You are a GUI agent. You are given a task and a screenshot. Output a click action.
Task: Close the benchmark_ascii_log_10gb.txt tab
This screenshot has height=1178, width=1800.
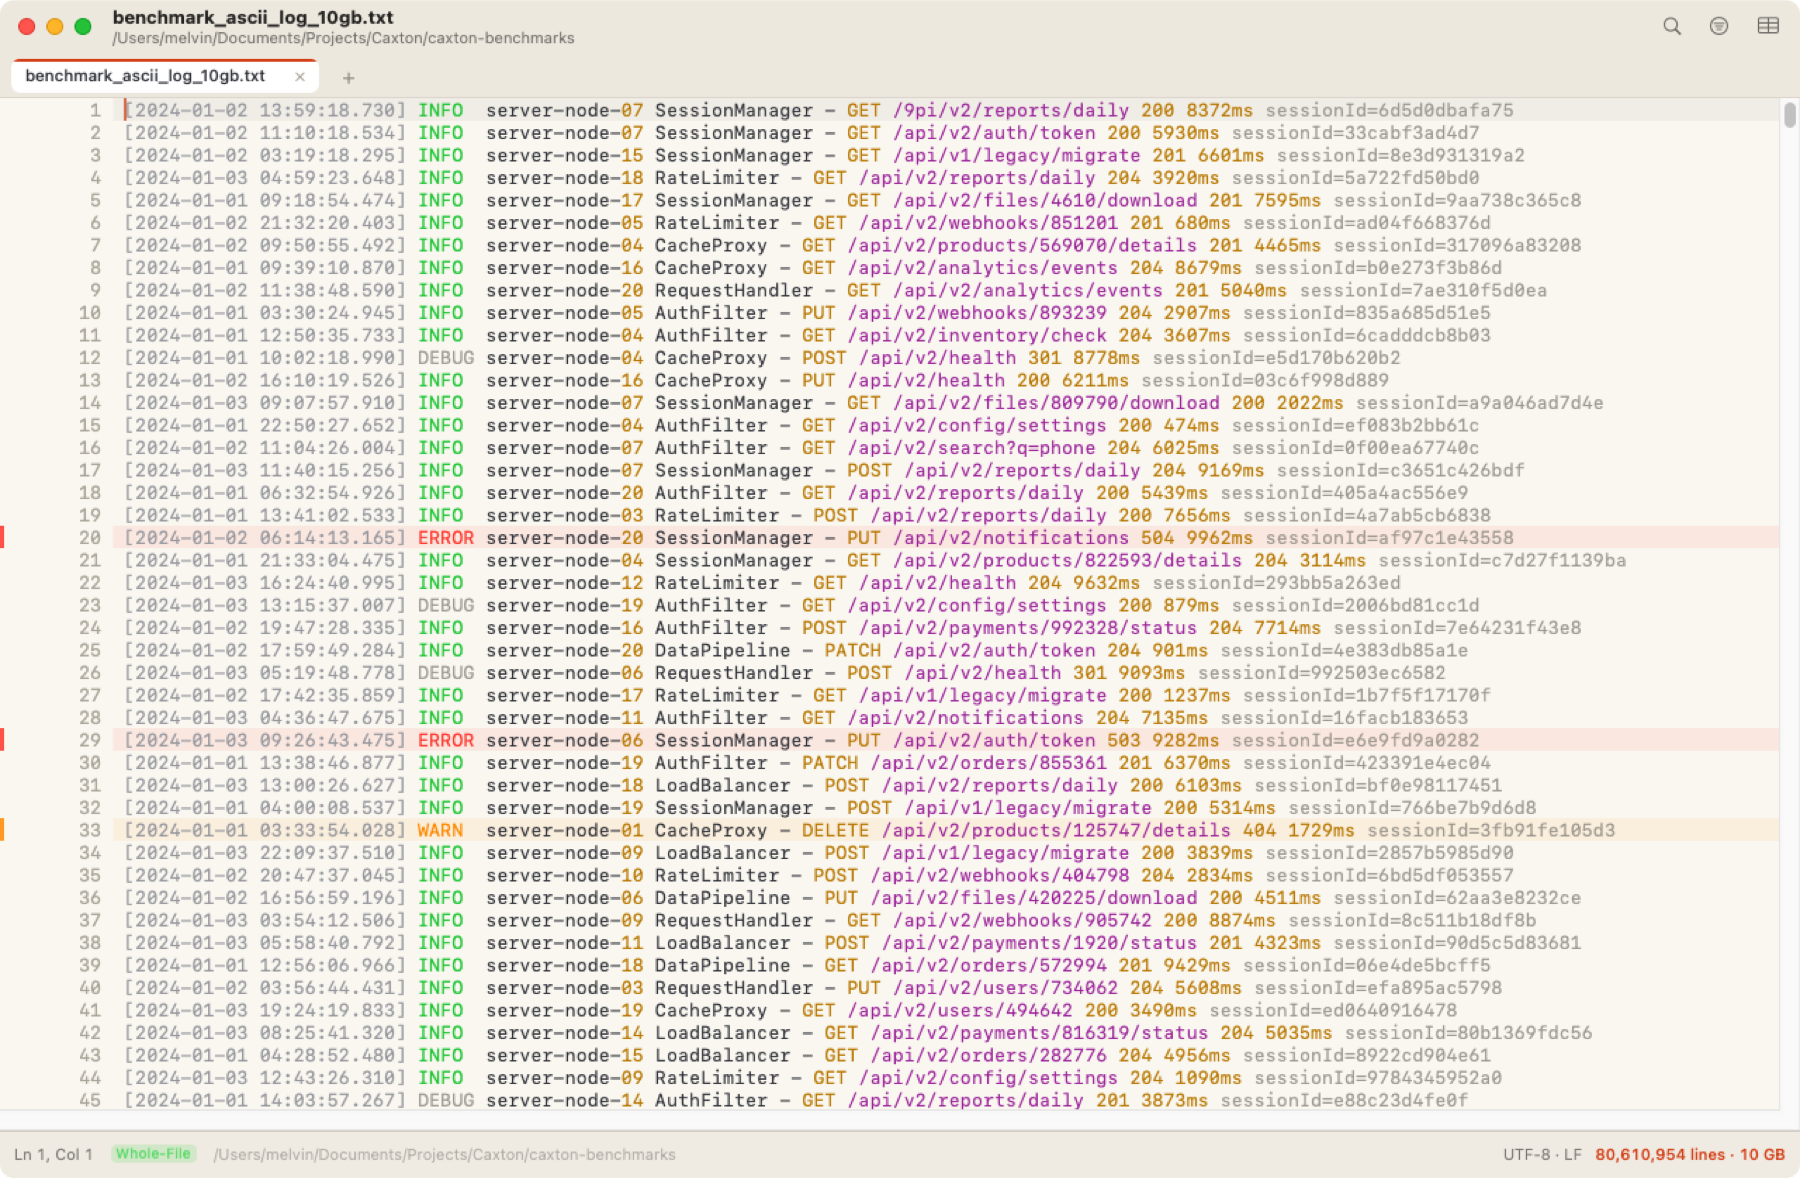tap(300, 76)
